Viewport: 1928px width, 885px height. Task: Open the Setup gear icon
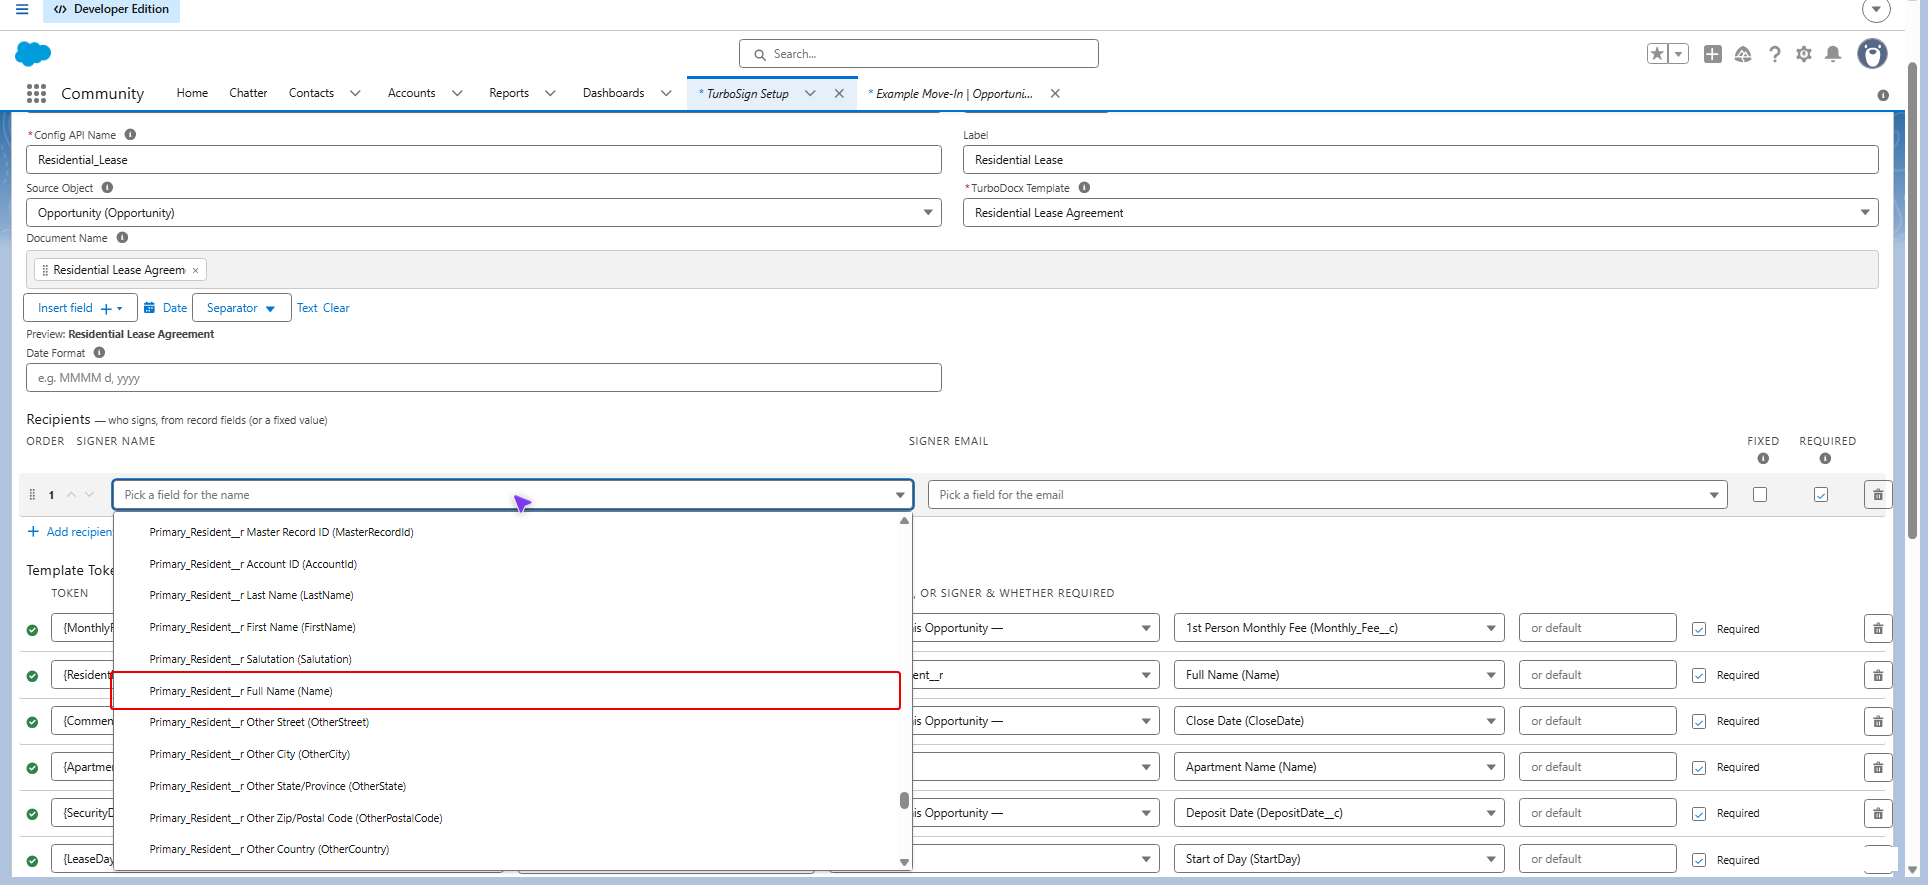[1804, 54]
